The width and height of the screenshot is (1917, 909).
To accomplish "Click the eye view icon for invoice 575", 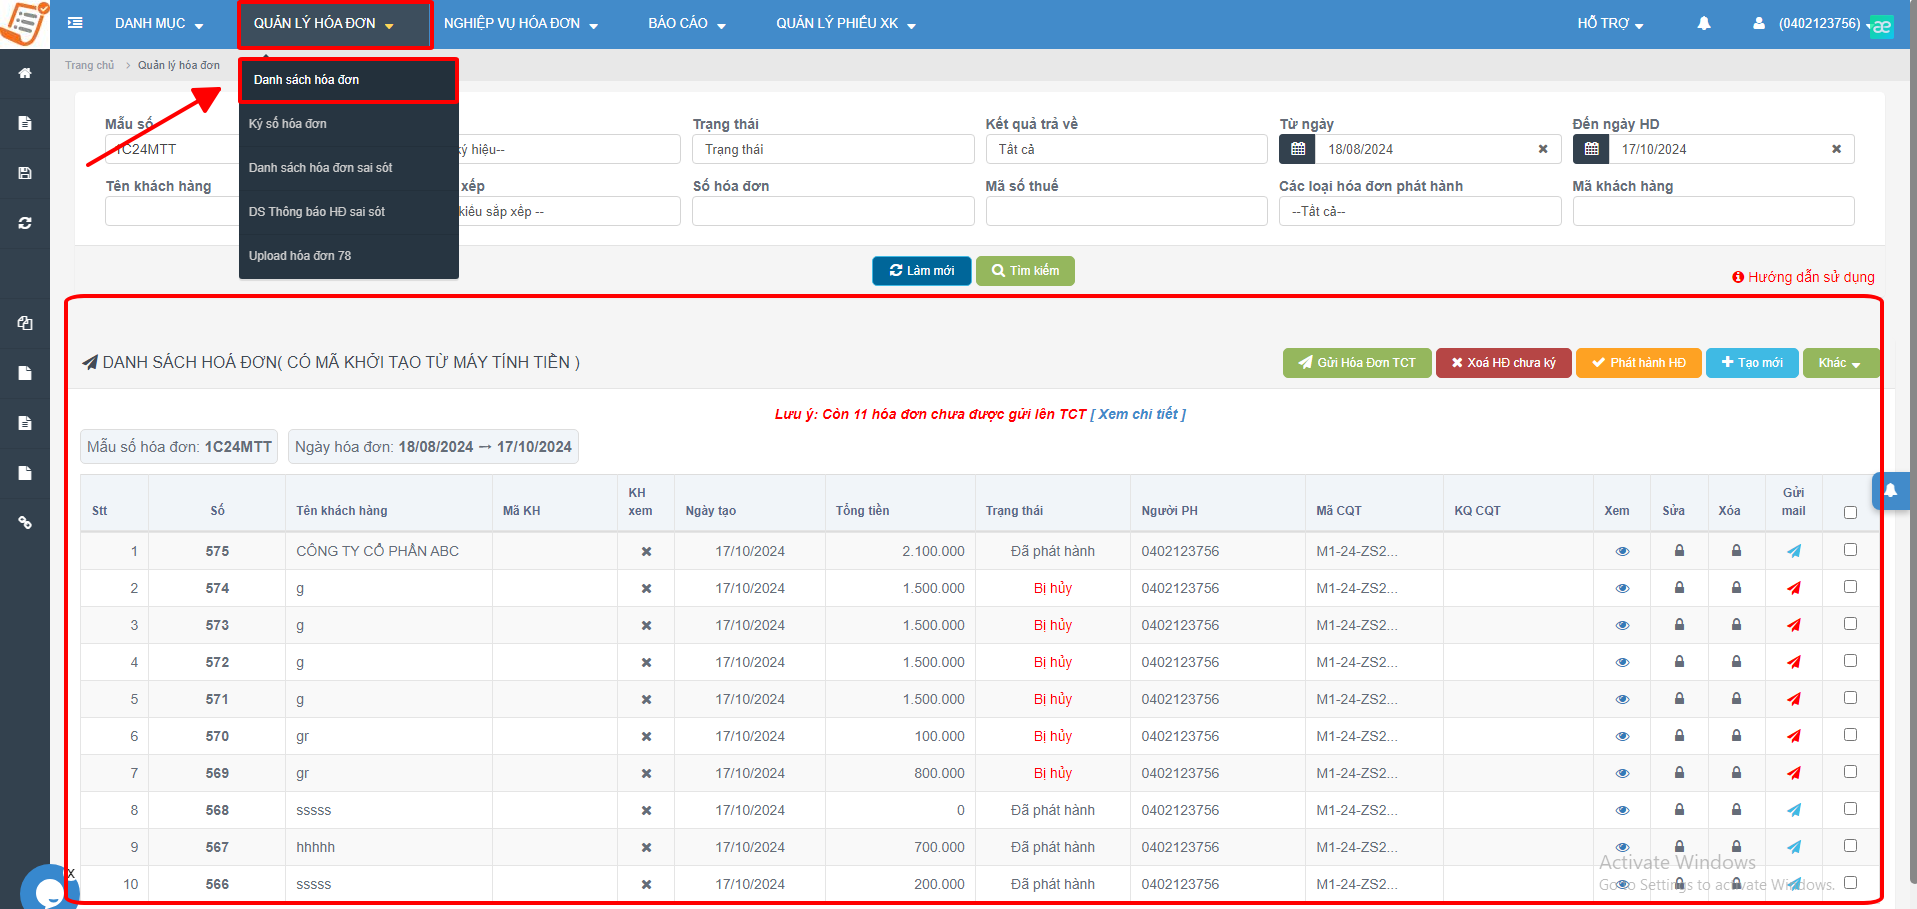I will 1622,551.
